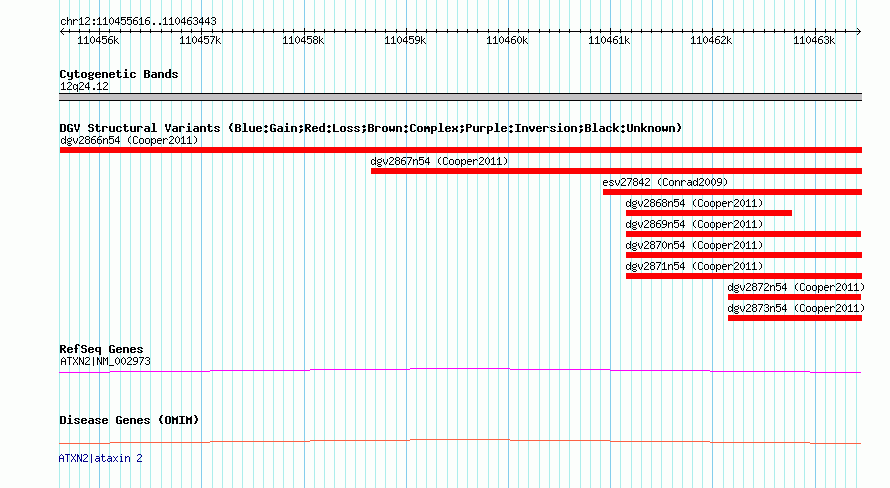Select the dgv2869n54 (Cooper2011) label
Viewport: 890px width, 488px height.
(x=694, y=224)
